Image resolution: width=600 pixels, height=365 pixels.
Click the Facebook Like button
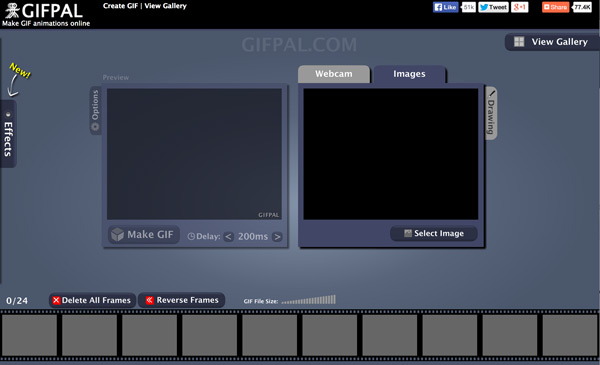(445, 7)
